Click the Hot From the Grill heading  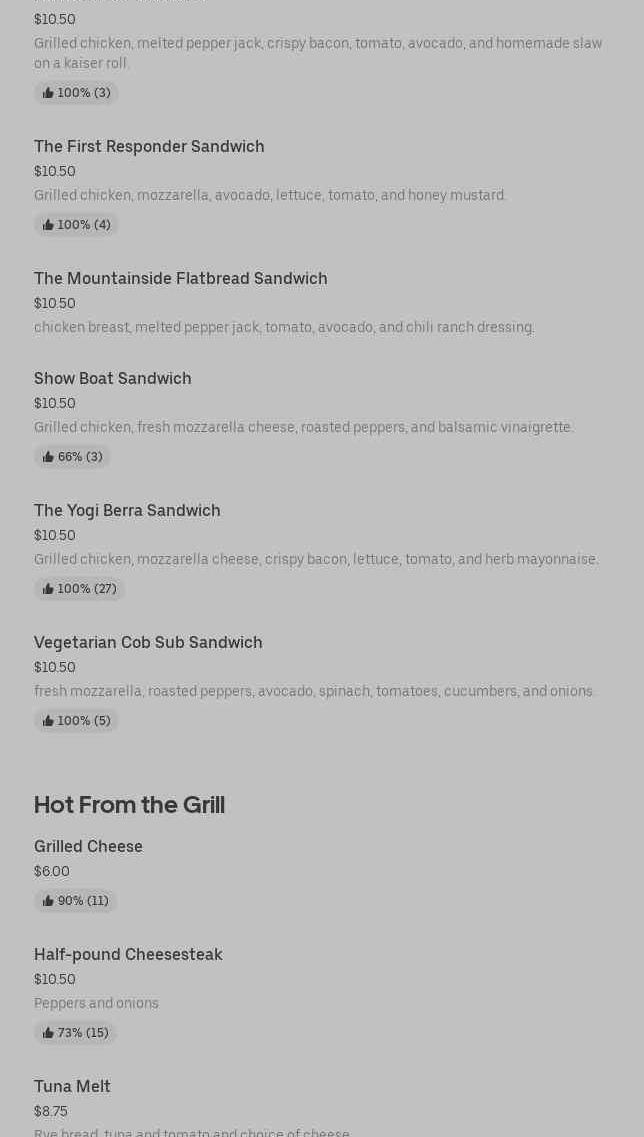[129, 805]
